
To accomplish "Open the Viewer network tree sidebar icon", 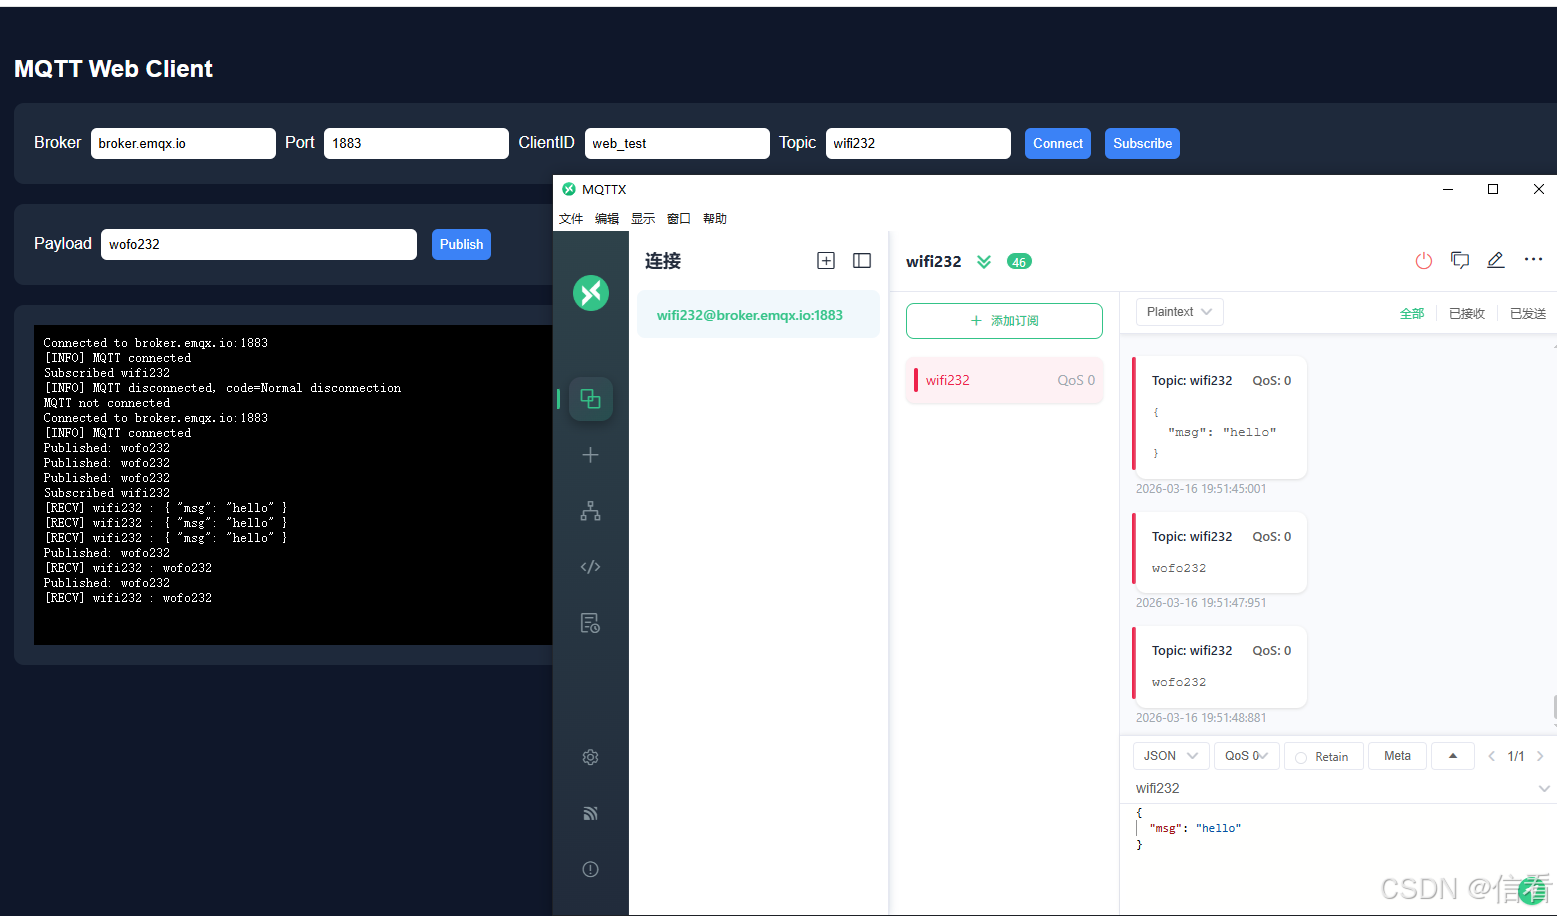I will (x=591, y=511).
